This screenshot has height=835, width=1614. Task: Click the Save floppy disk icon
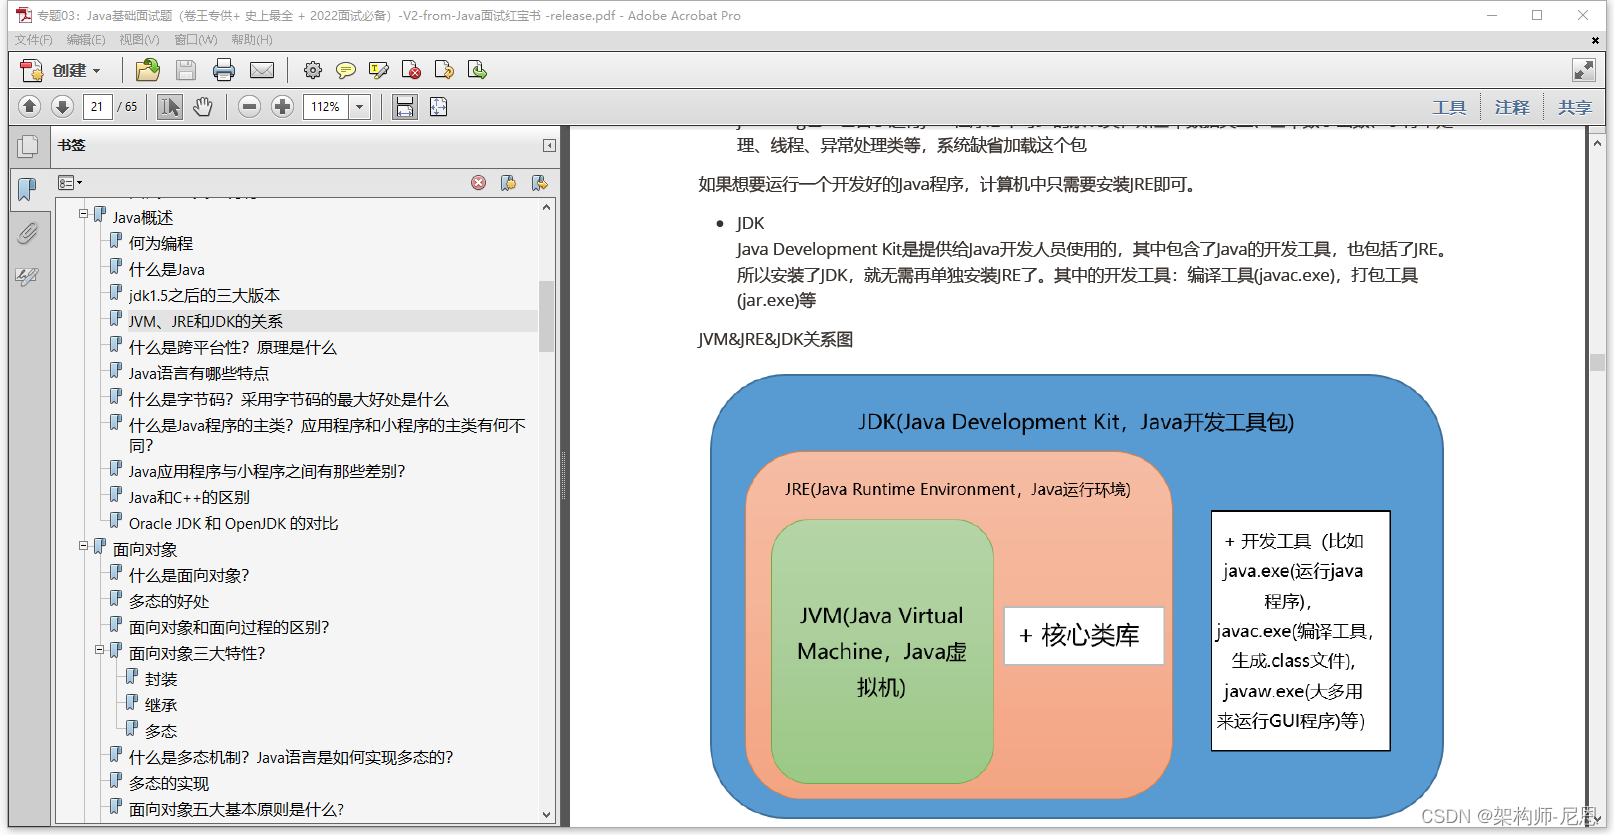[x=186, y=70]
